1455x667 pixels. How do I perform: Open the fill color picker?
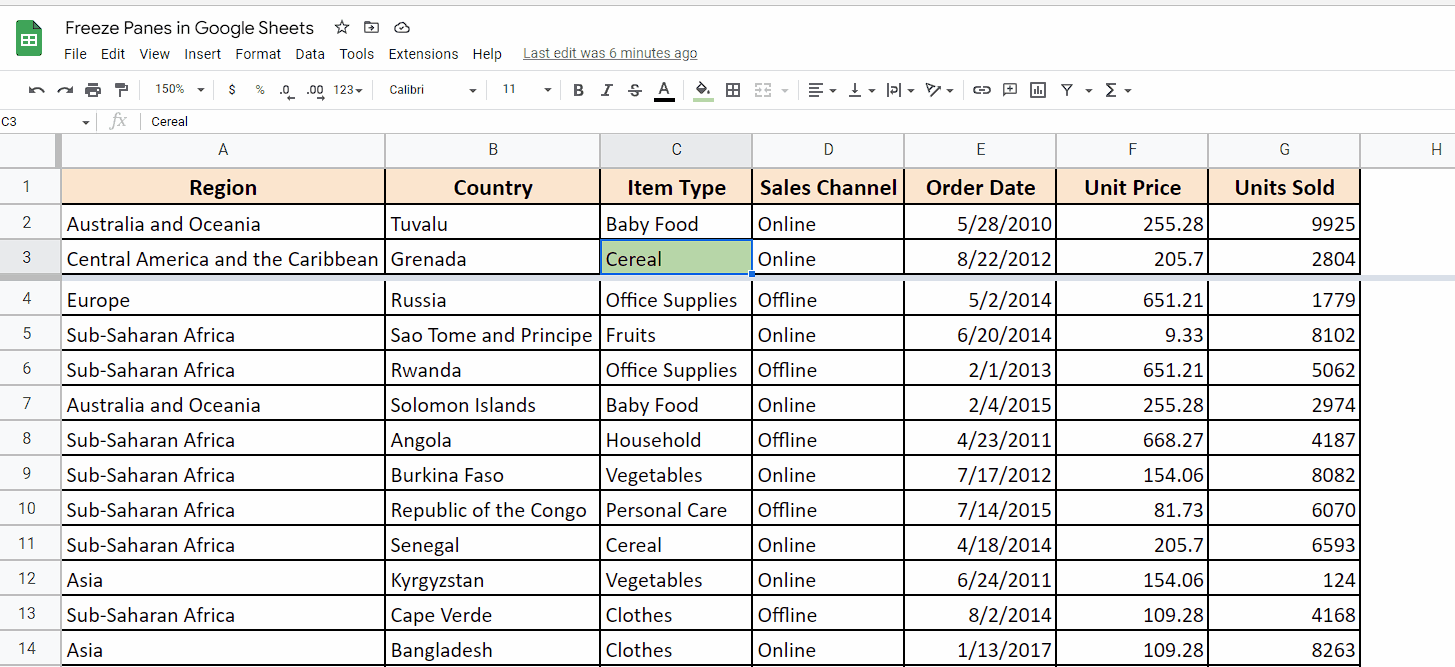[703, 89]
